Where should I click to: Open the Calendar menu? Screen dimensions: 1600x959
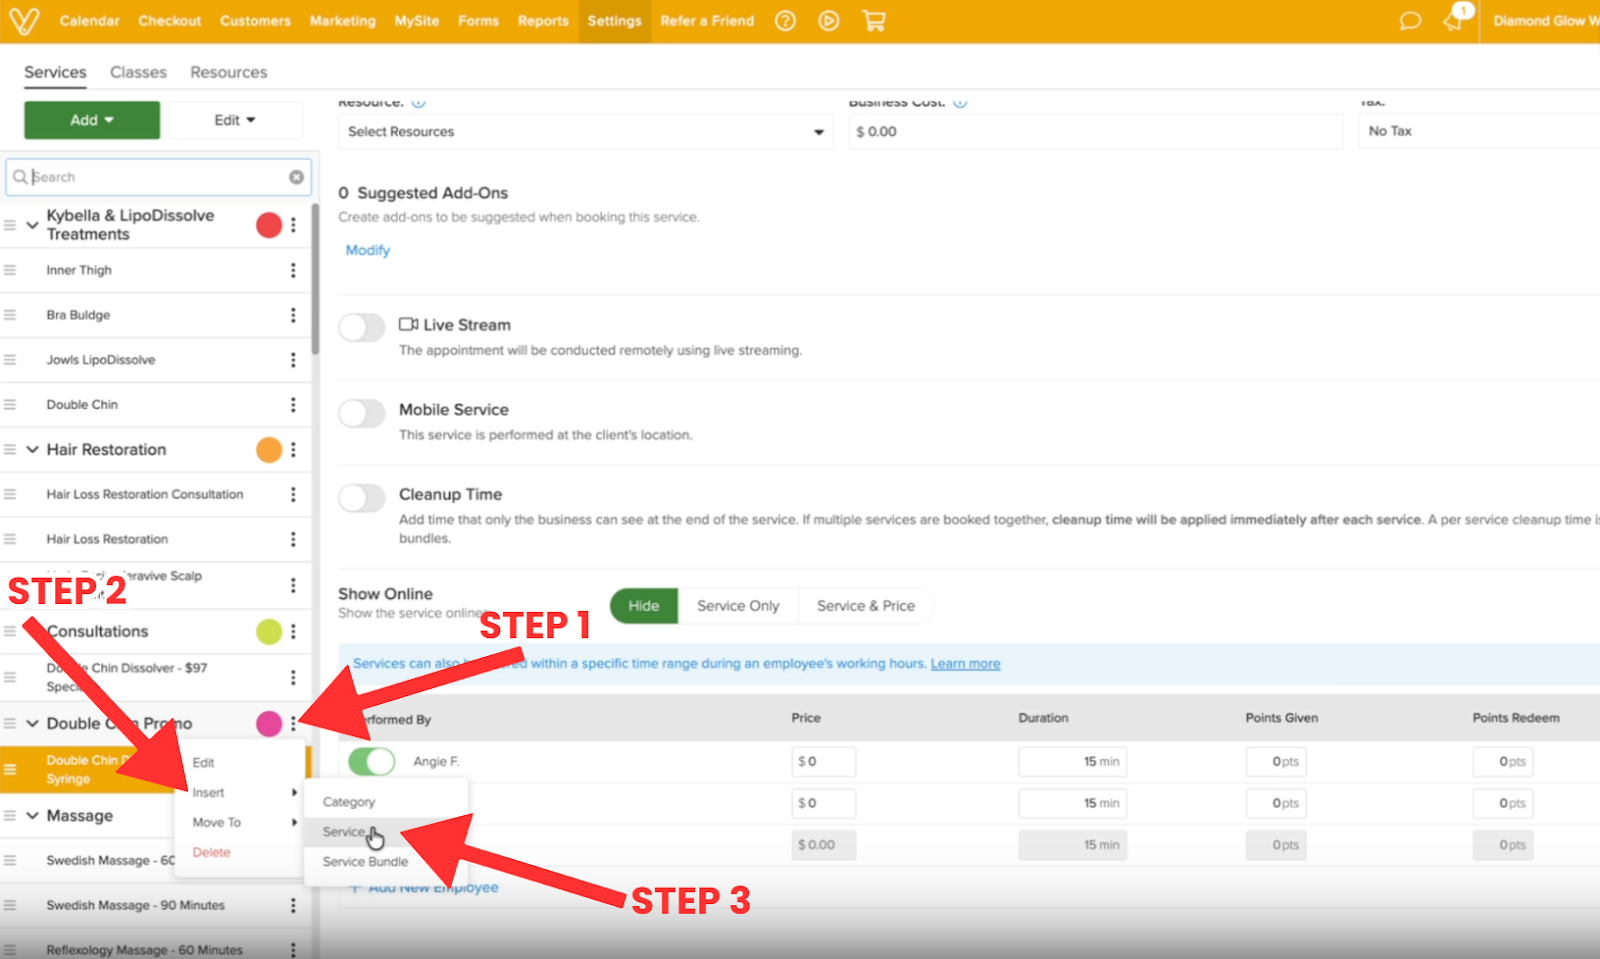[x=89, y=21]
